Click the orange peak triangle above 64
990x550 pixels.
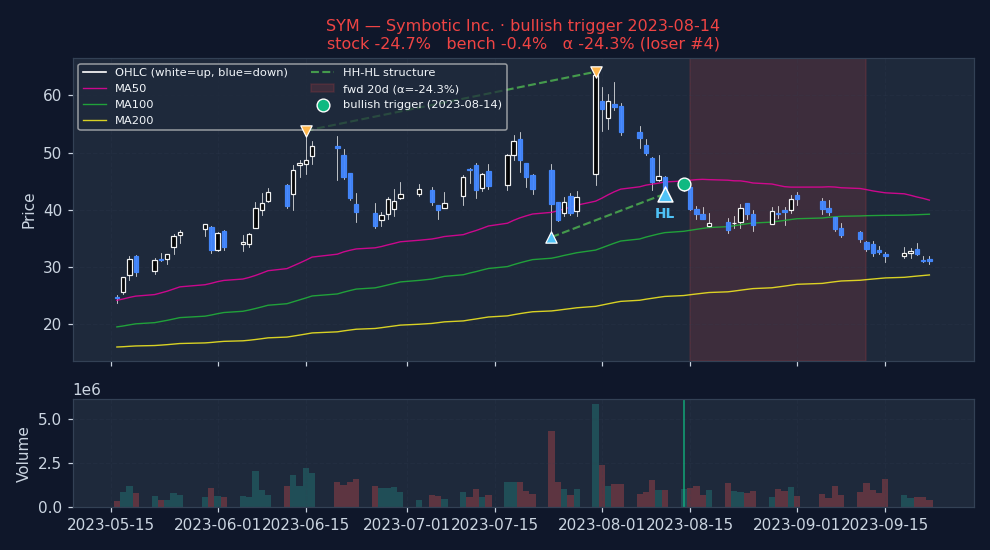pos(596,72)
